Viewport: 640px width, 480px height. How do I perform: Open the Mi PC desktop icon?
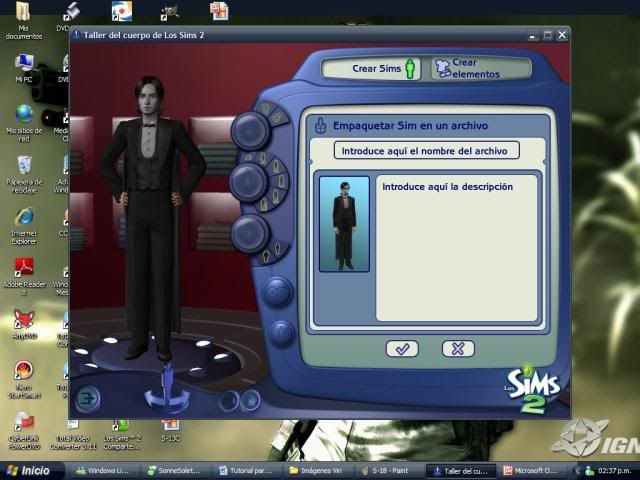click(x=24, y=68)
